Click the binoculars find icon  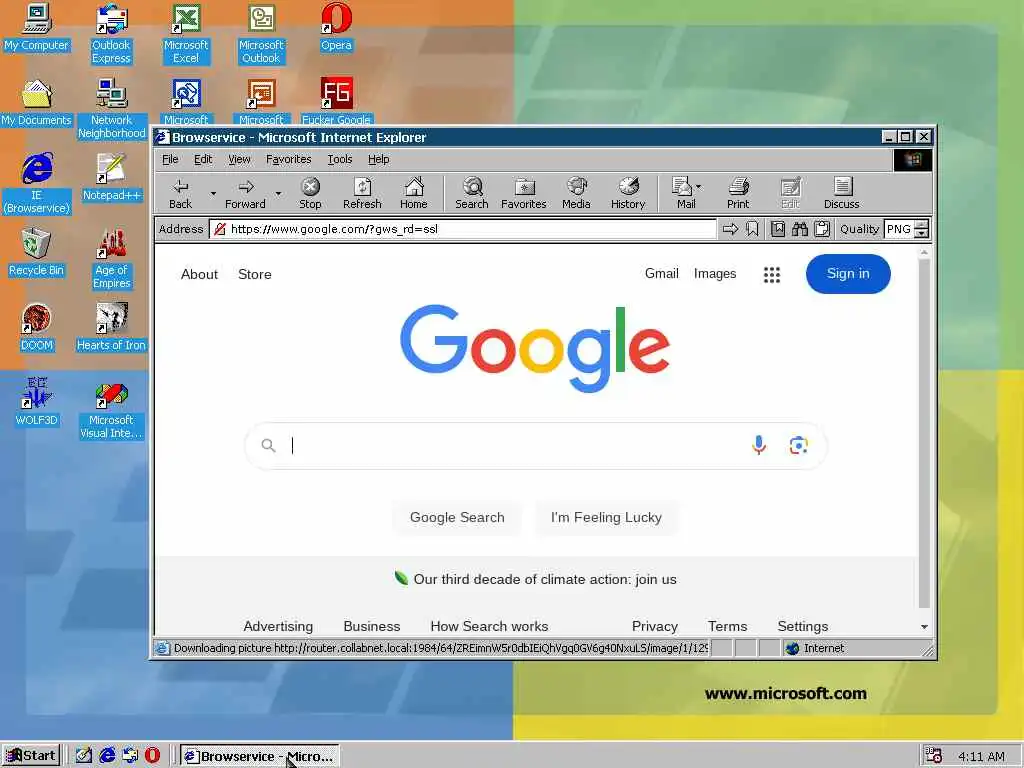800,229
